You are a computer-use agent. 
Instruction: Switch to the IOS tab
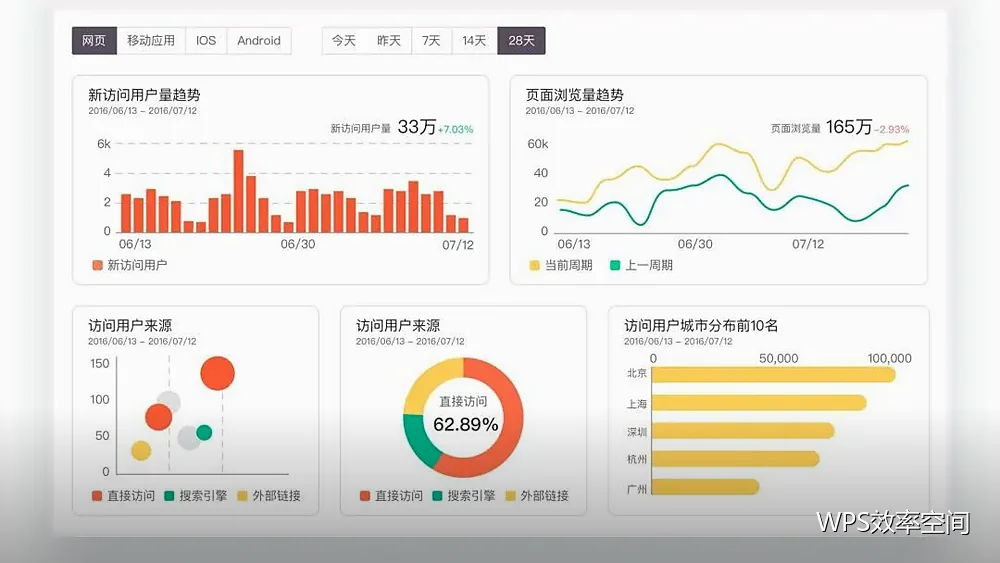click(206, 41)
